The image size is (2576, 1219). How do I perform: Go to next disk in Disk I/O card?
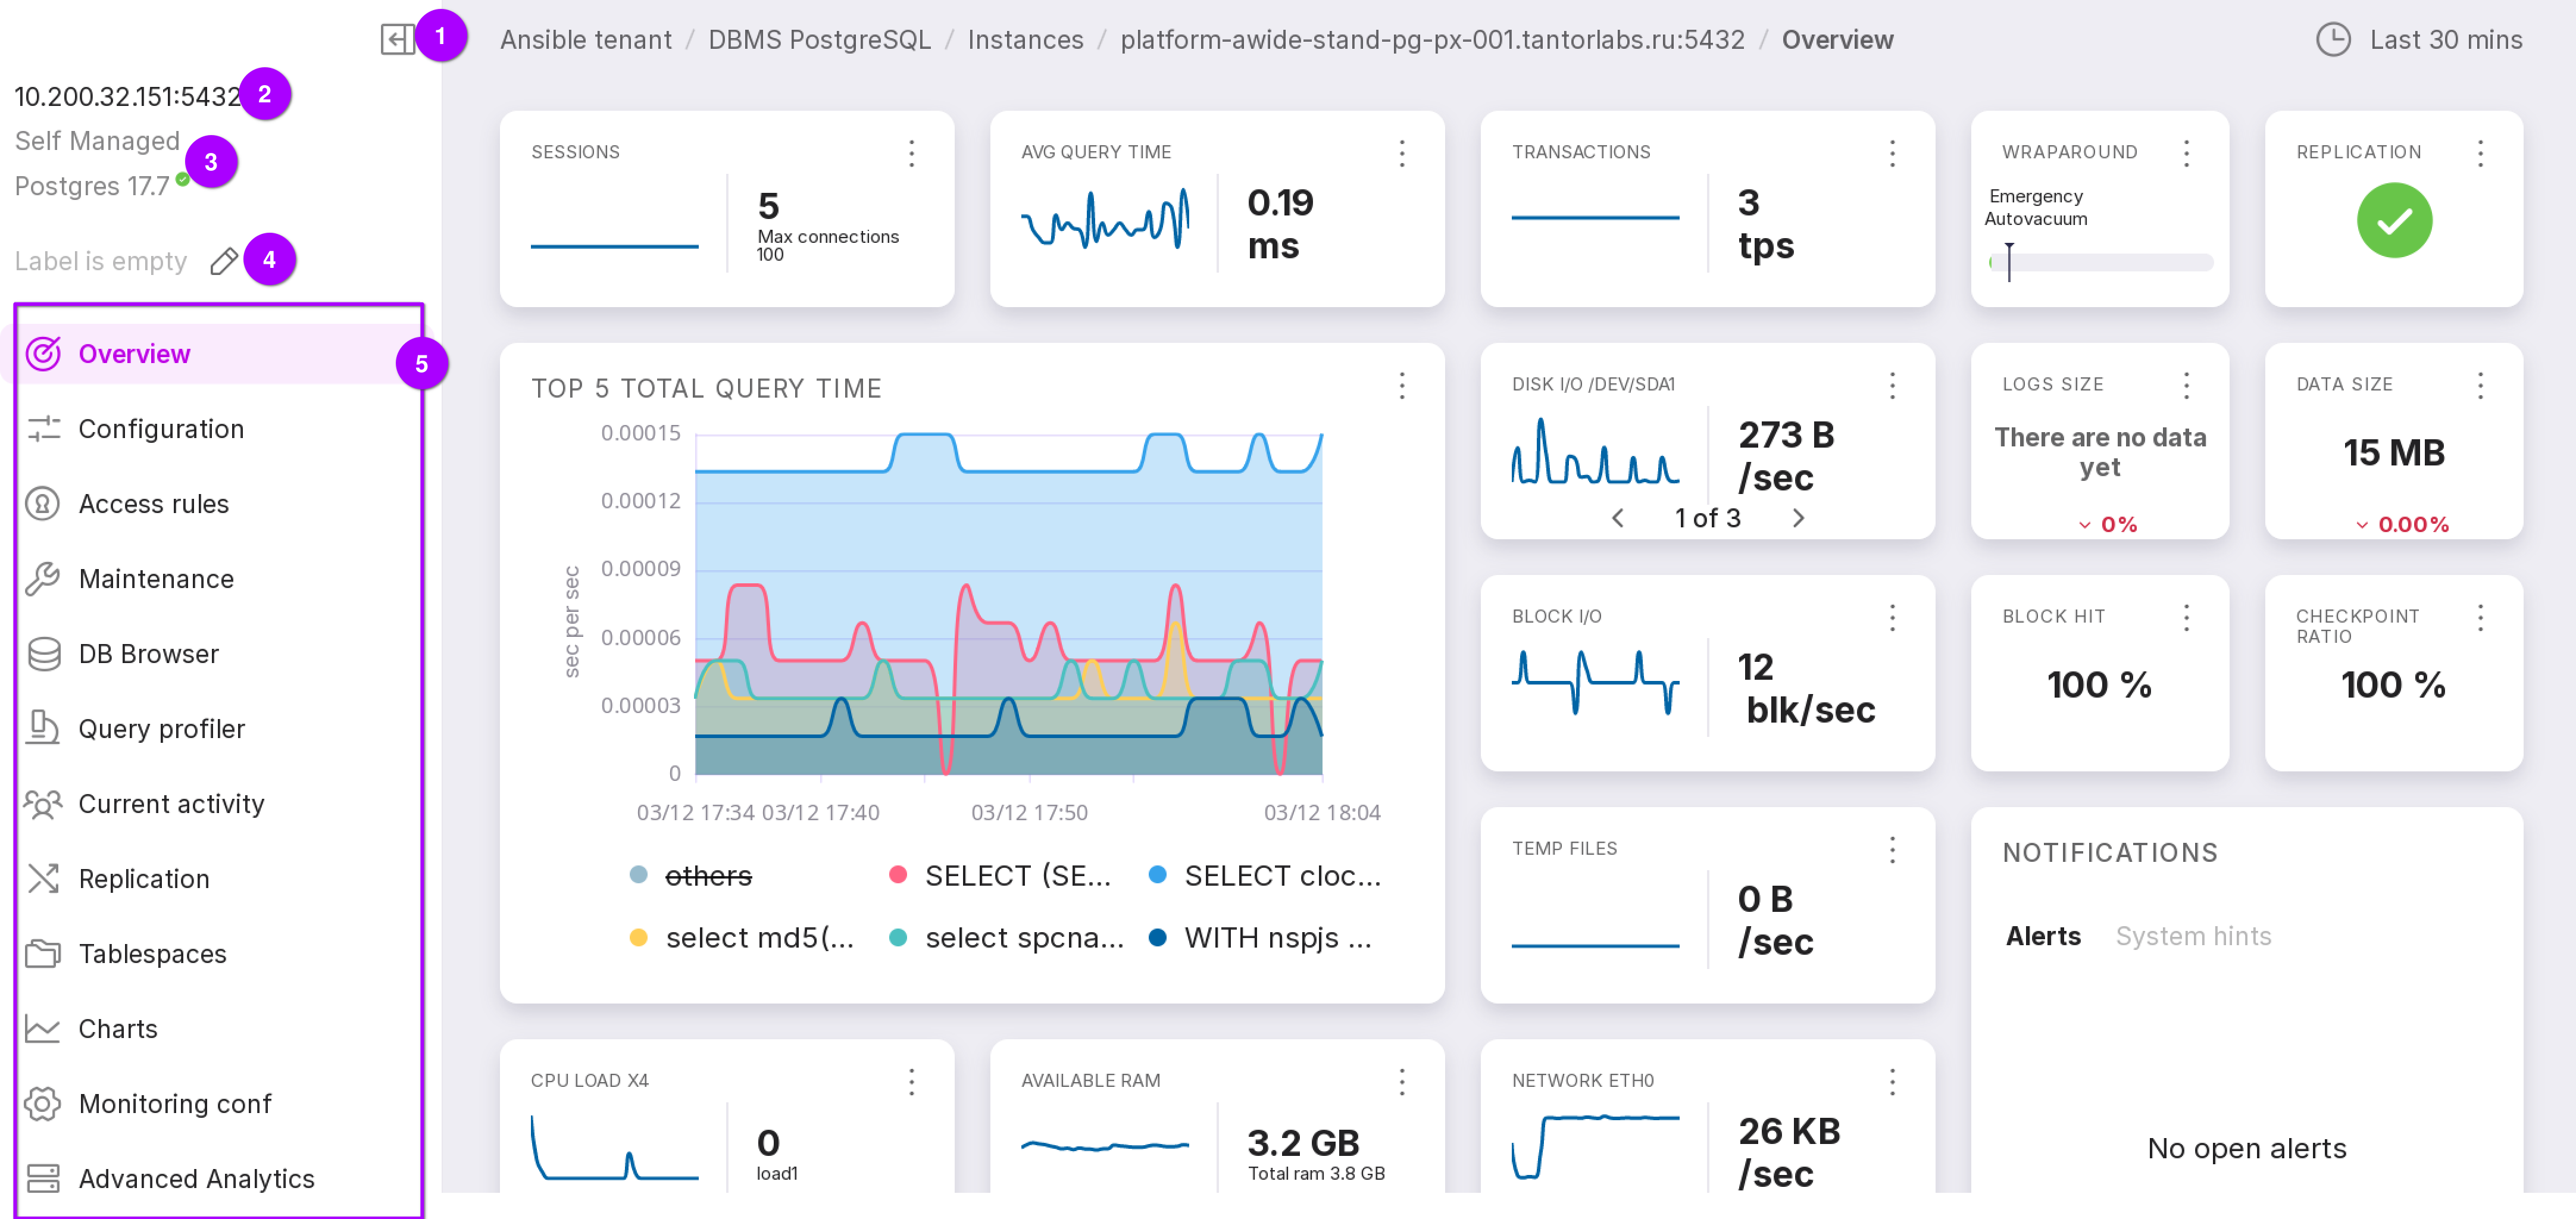pos(1797,518)
